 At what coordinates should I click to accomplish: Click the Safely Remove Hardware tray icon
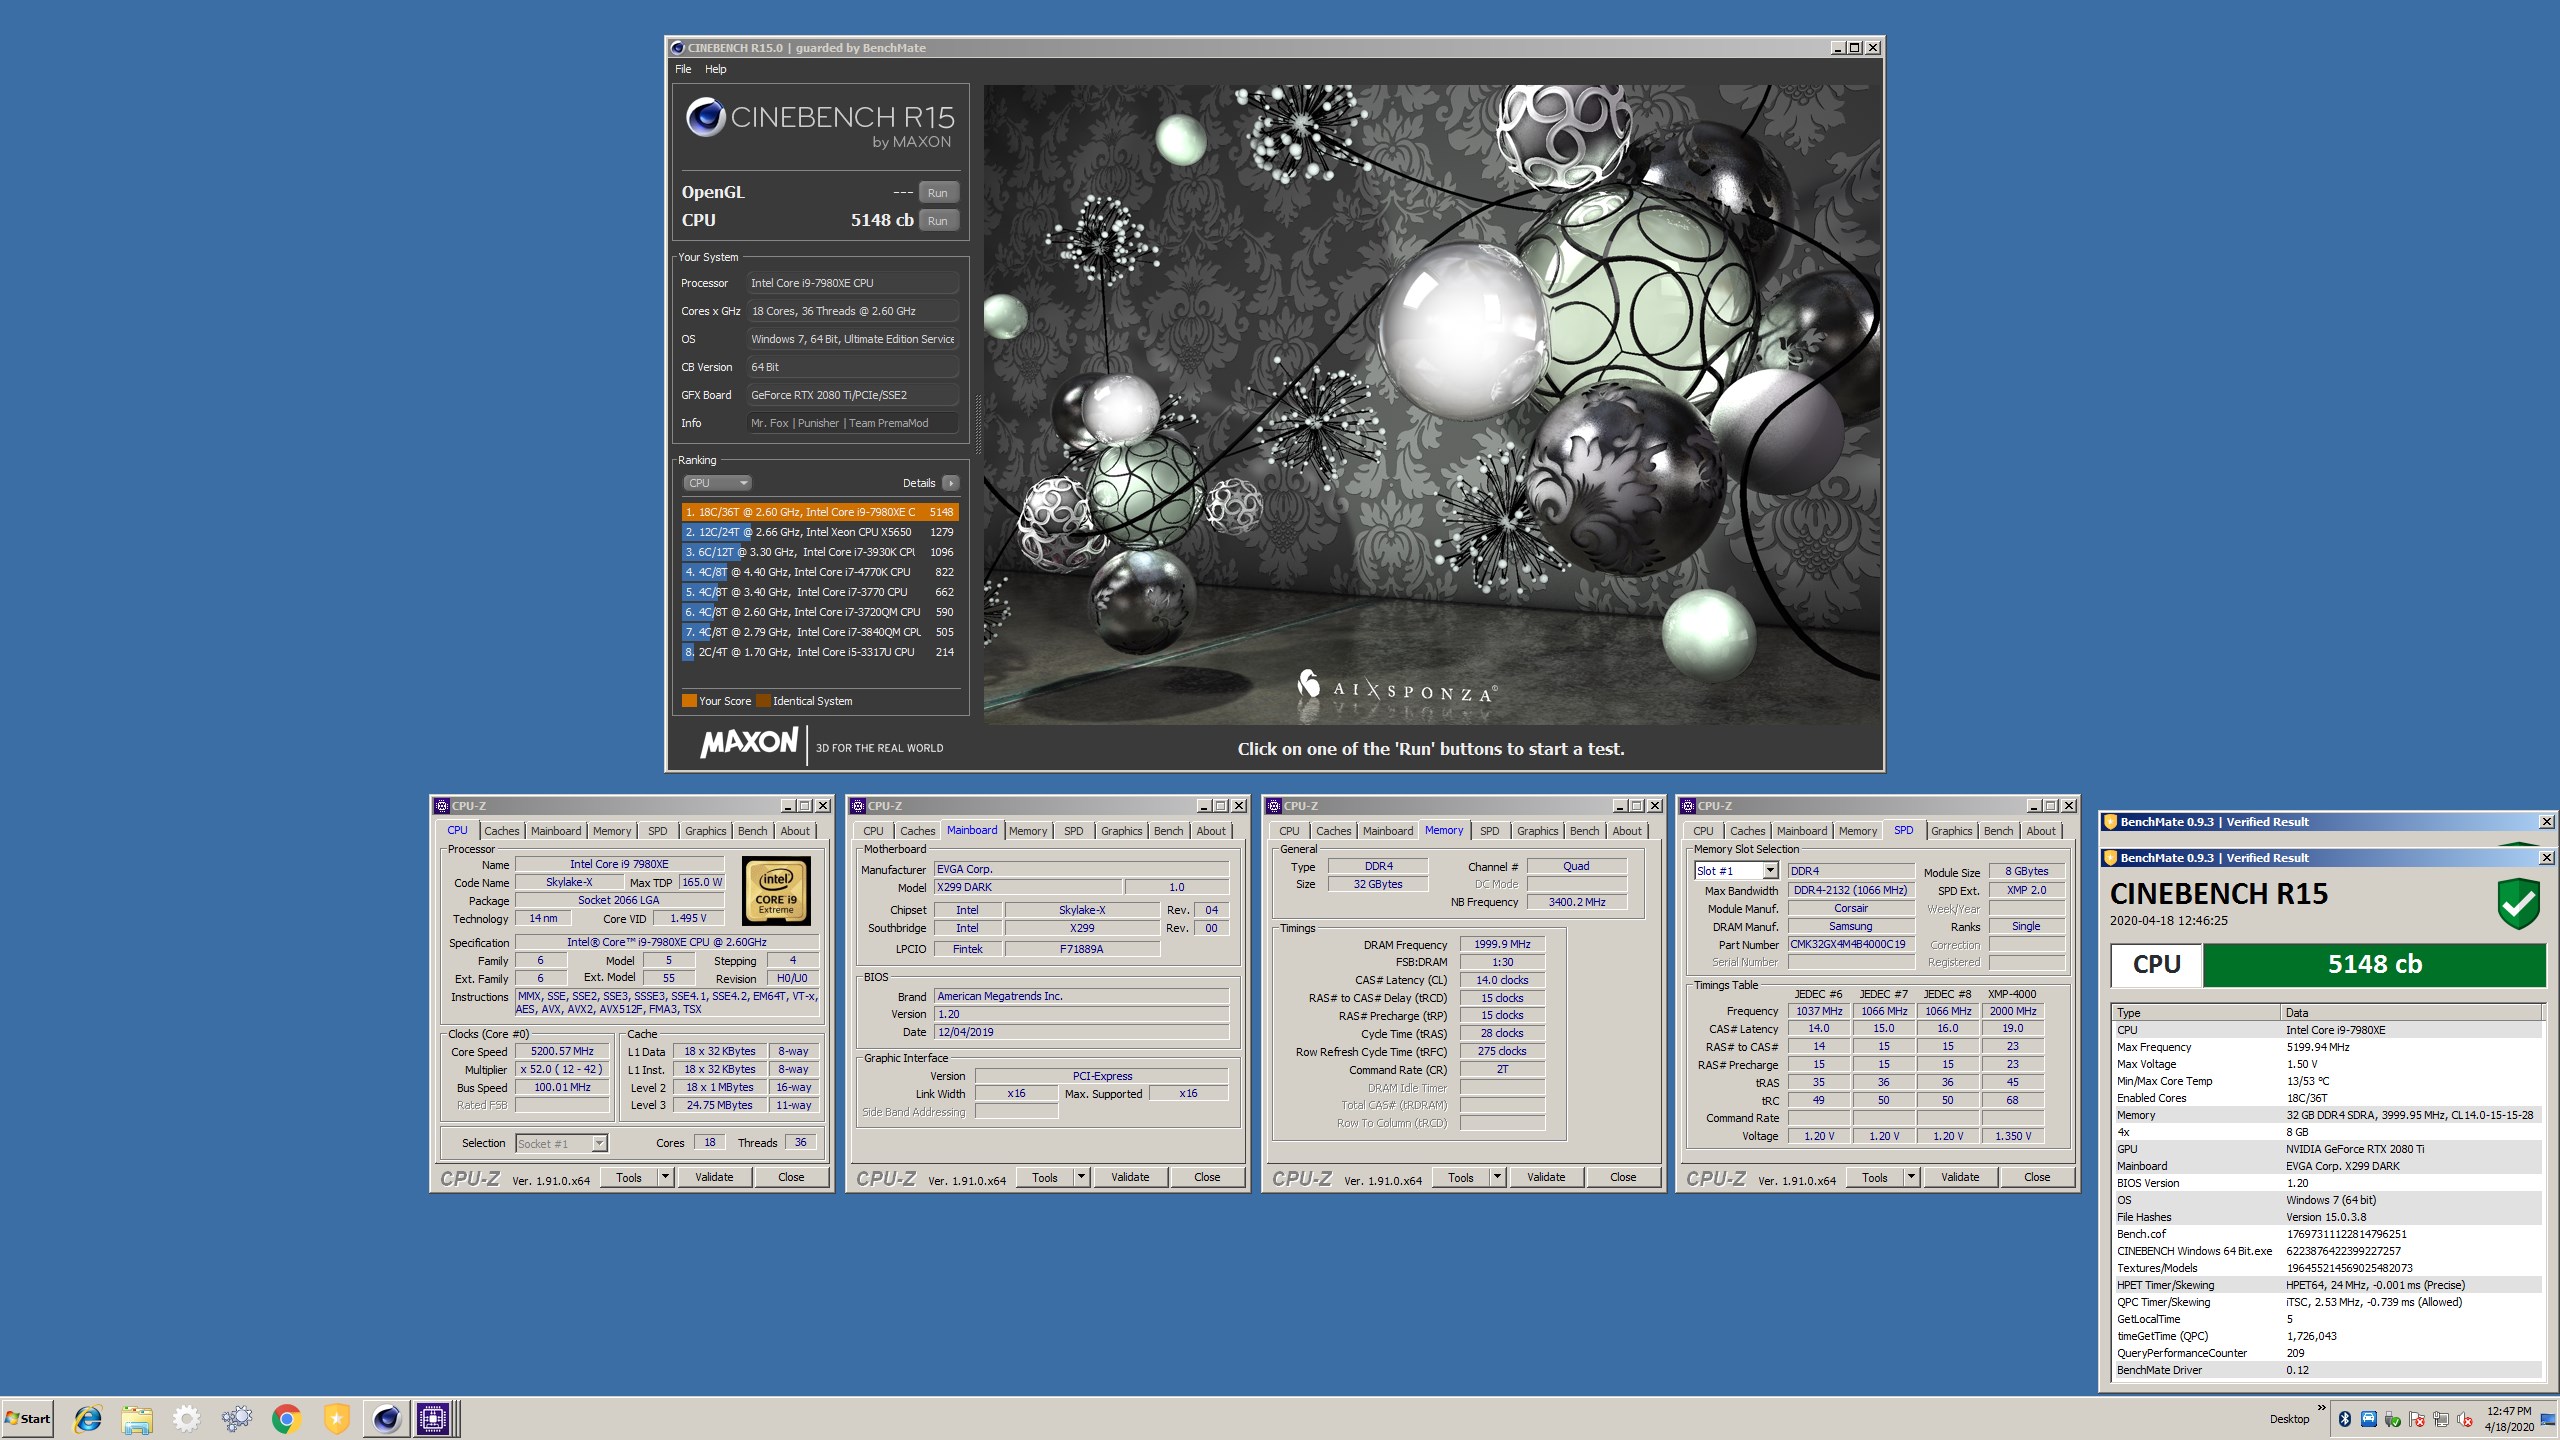(2392, 1419)
